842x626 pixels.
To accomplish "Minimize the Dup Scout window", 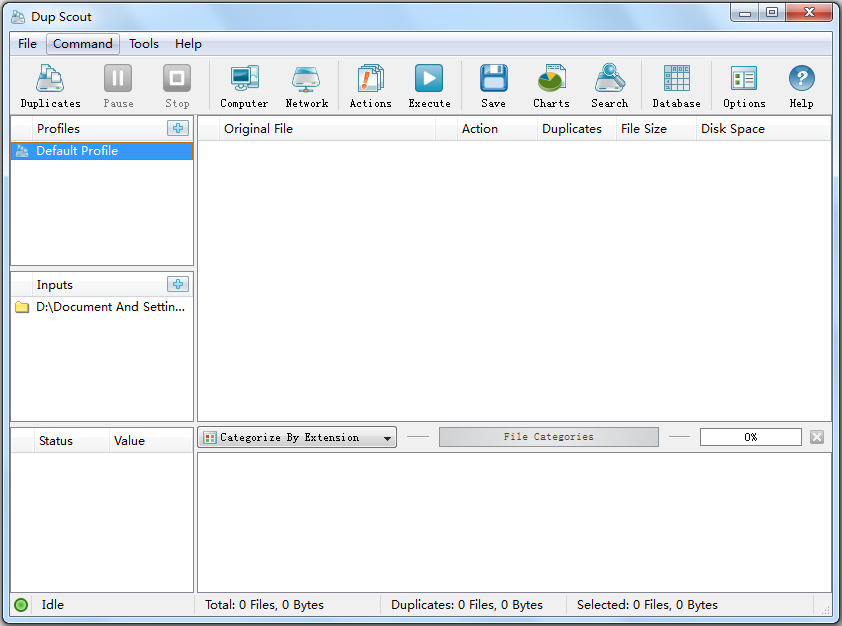I will (x=745, y=13).
